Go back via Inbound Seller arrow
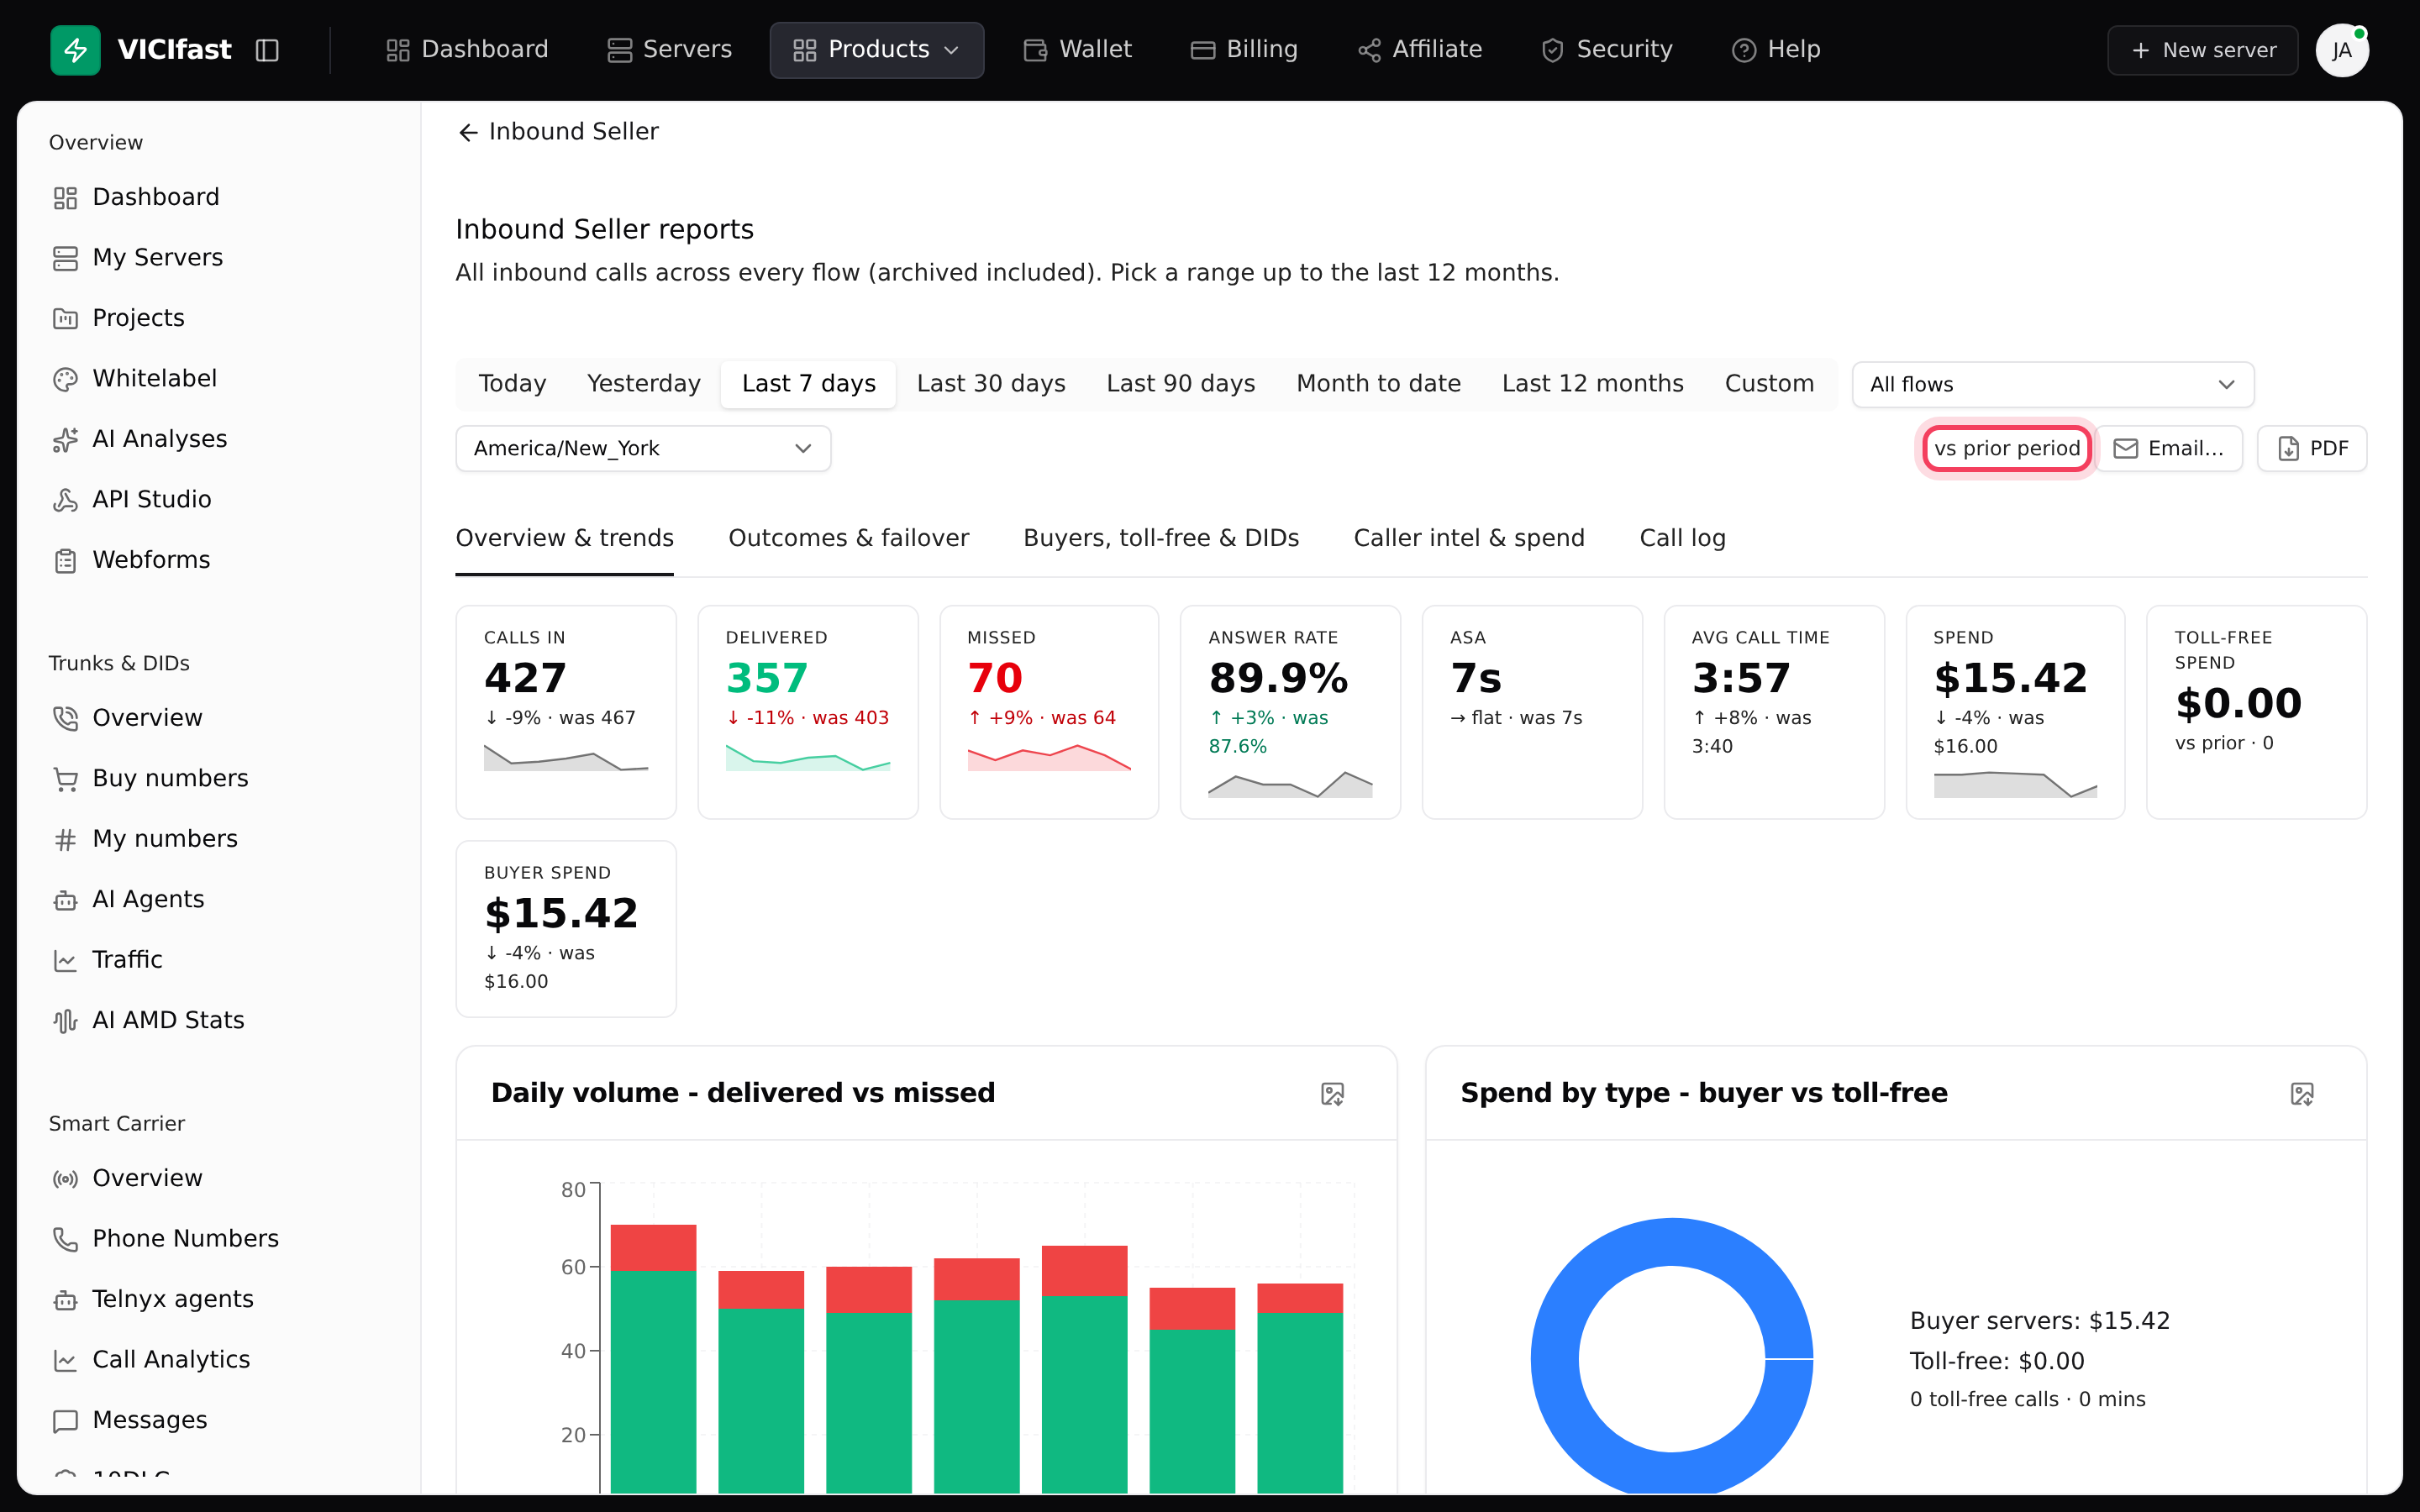This screenshot has height=1512, width=2420. [x=558, y=132]
